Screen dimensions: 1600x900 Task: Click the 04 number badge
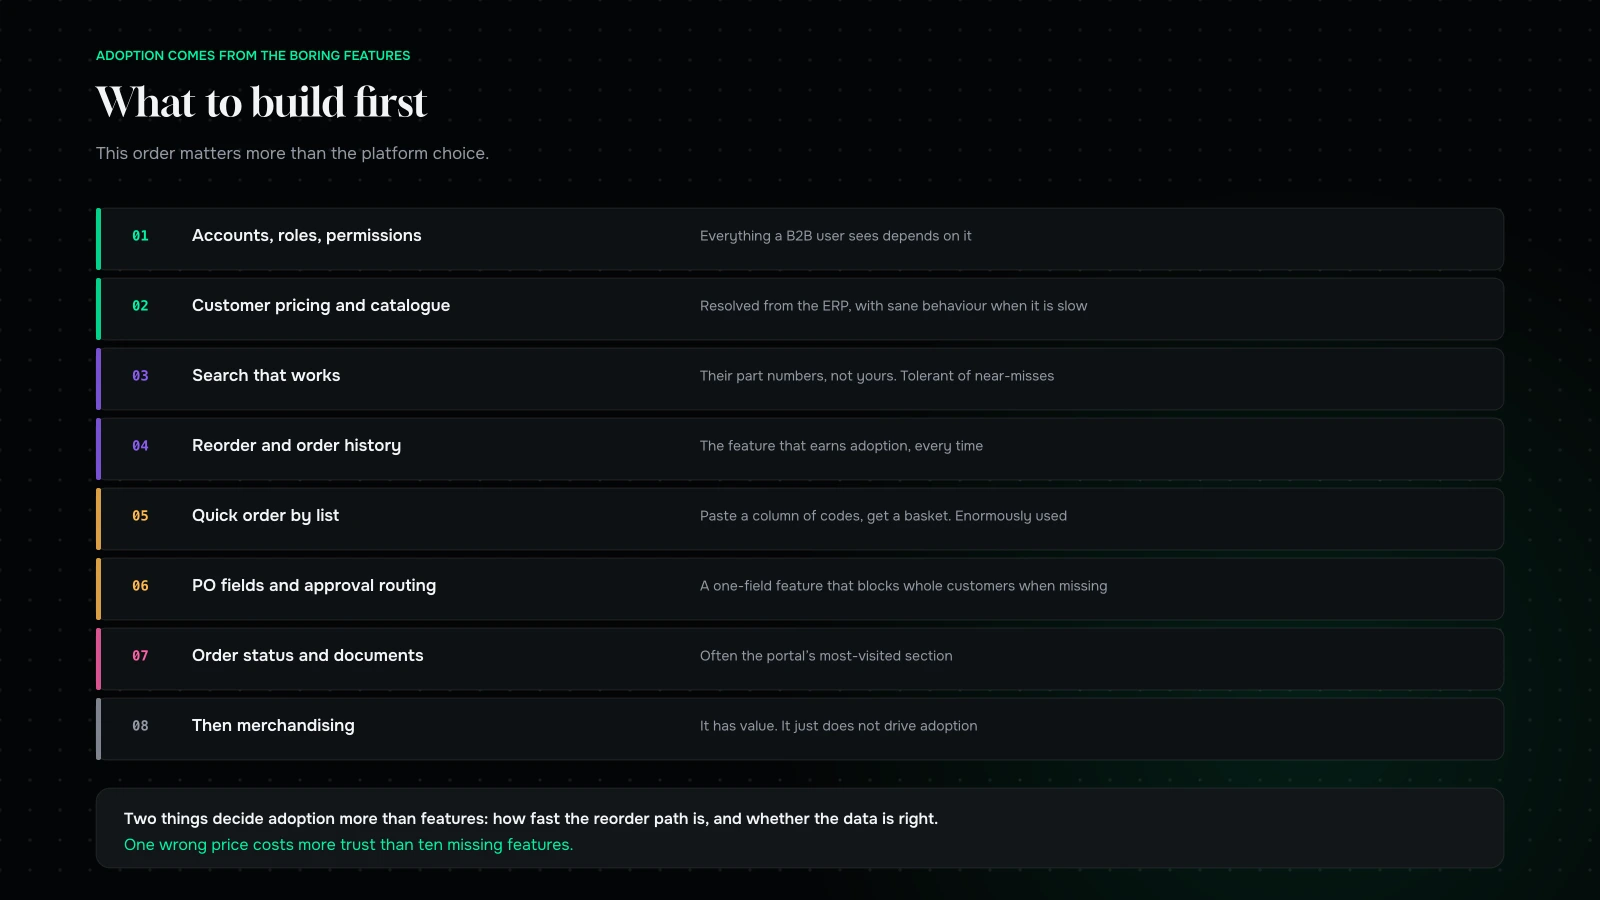pos(140,446)
